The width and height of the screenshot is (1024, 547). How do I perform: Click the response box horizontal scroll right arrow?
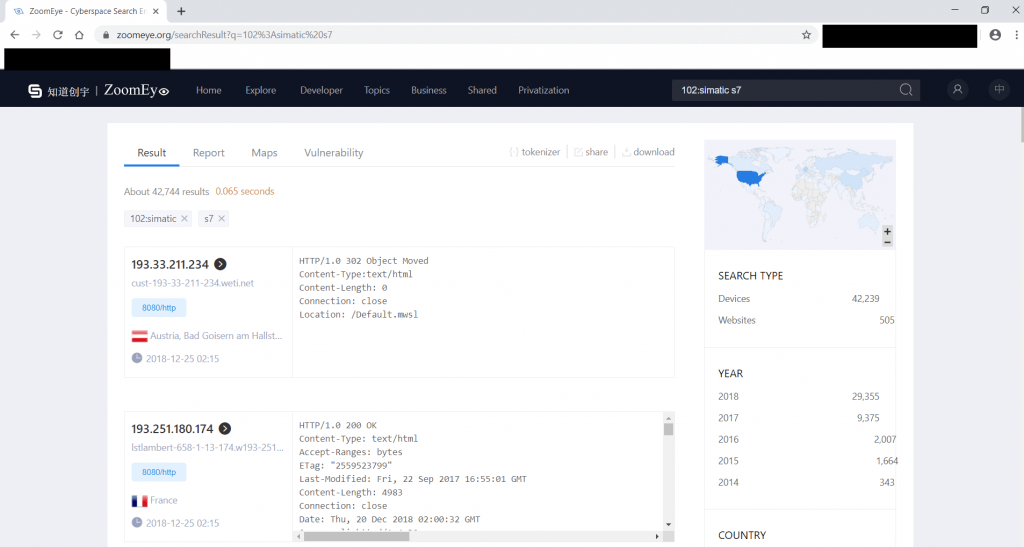[658, 537]
